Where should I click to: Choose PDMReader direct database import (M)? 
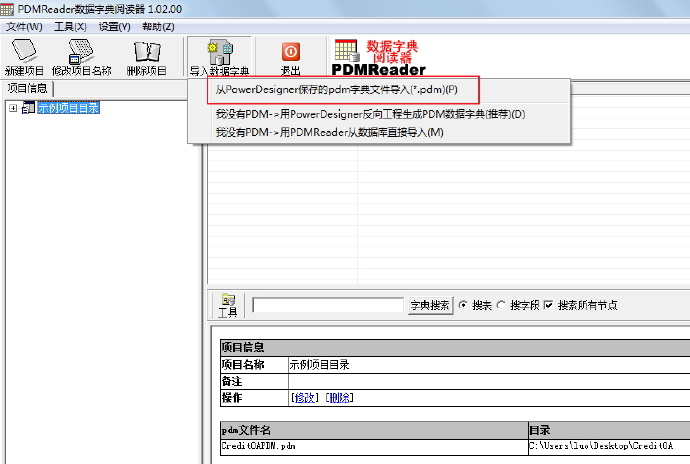point(329,132)
